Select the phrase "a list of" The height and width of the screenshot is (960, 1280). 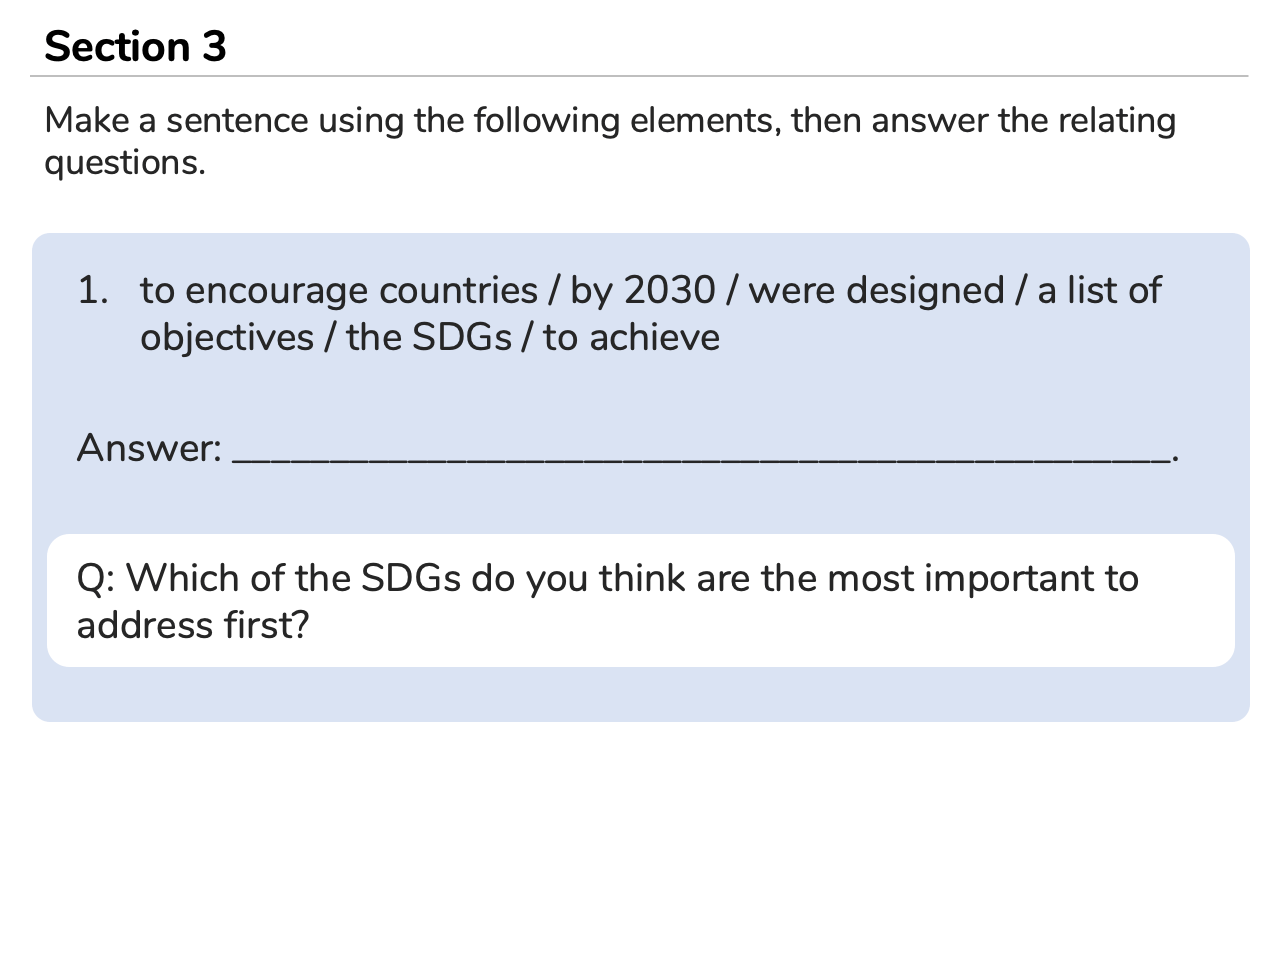point(1099,290)
